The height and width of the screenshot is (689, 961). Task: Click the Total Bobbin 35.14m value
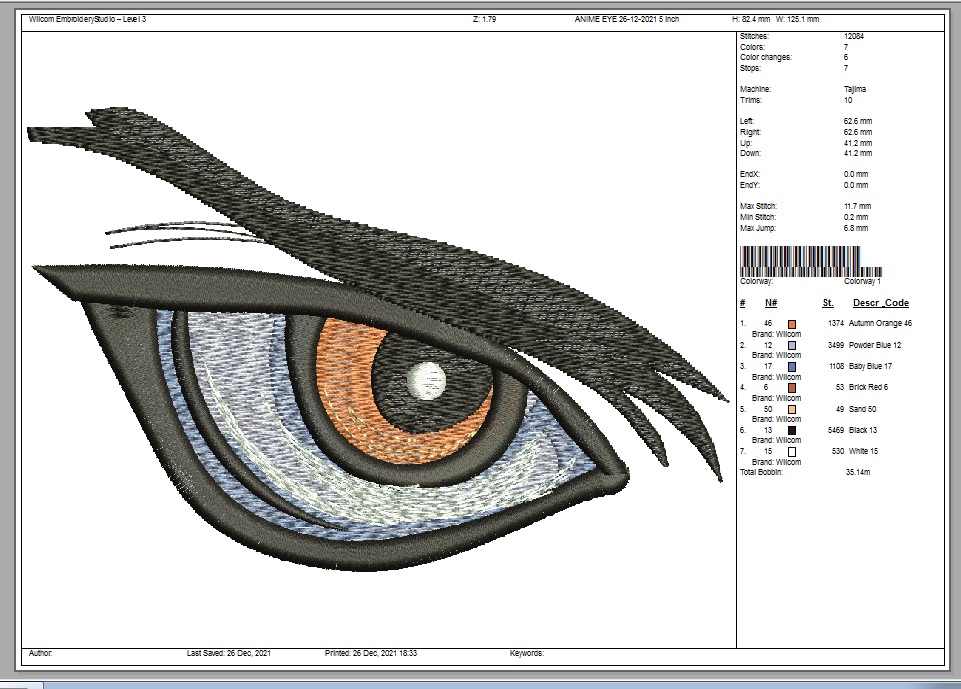(x=859, y=471)
